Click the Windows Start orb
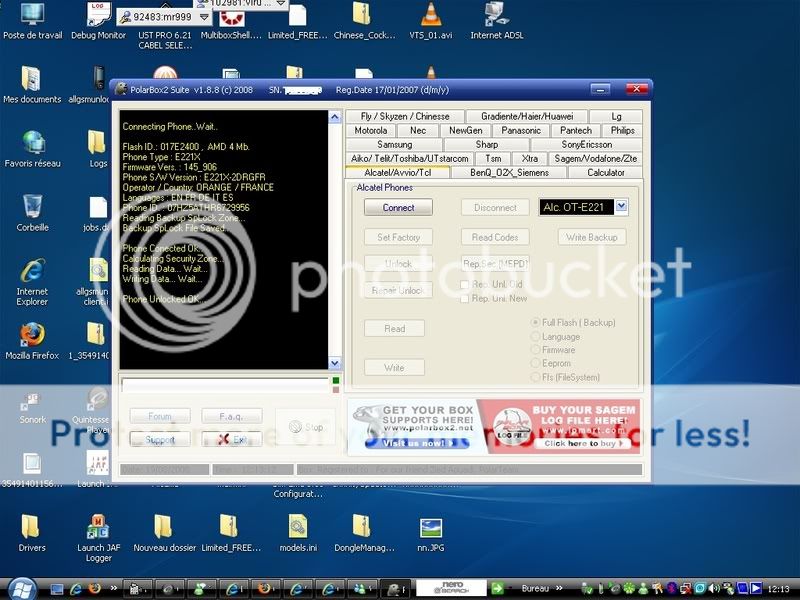 [21, 589]
